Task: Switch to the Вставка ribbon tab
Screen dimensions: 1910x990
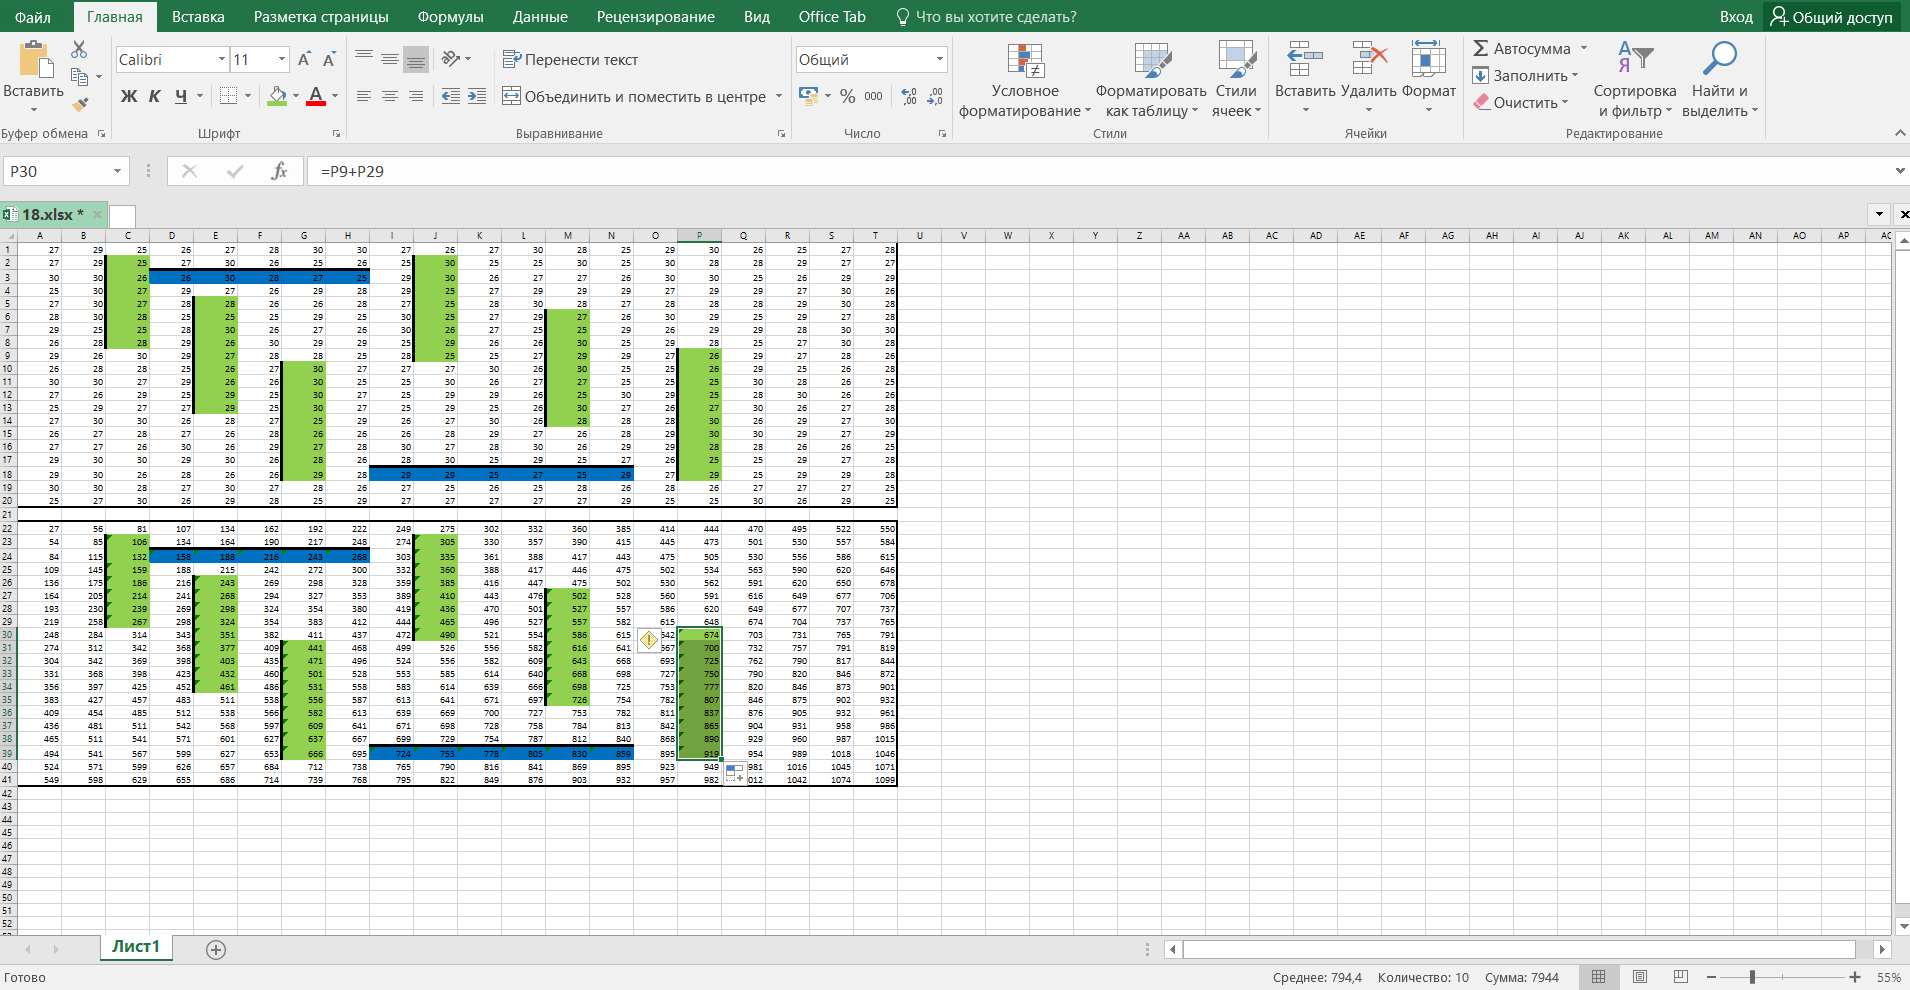Action: tap(198, 17)
